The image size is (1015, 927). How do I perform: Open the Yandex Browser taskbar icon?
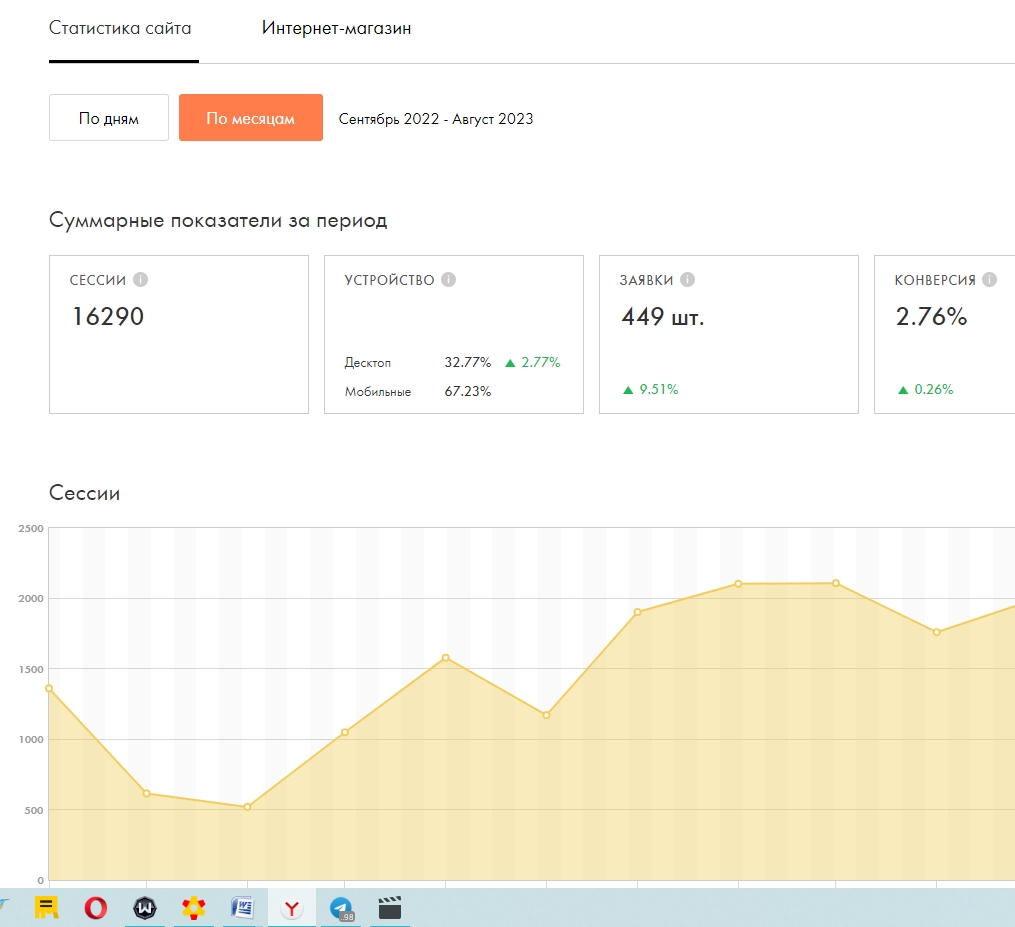point(292,908)
